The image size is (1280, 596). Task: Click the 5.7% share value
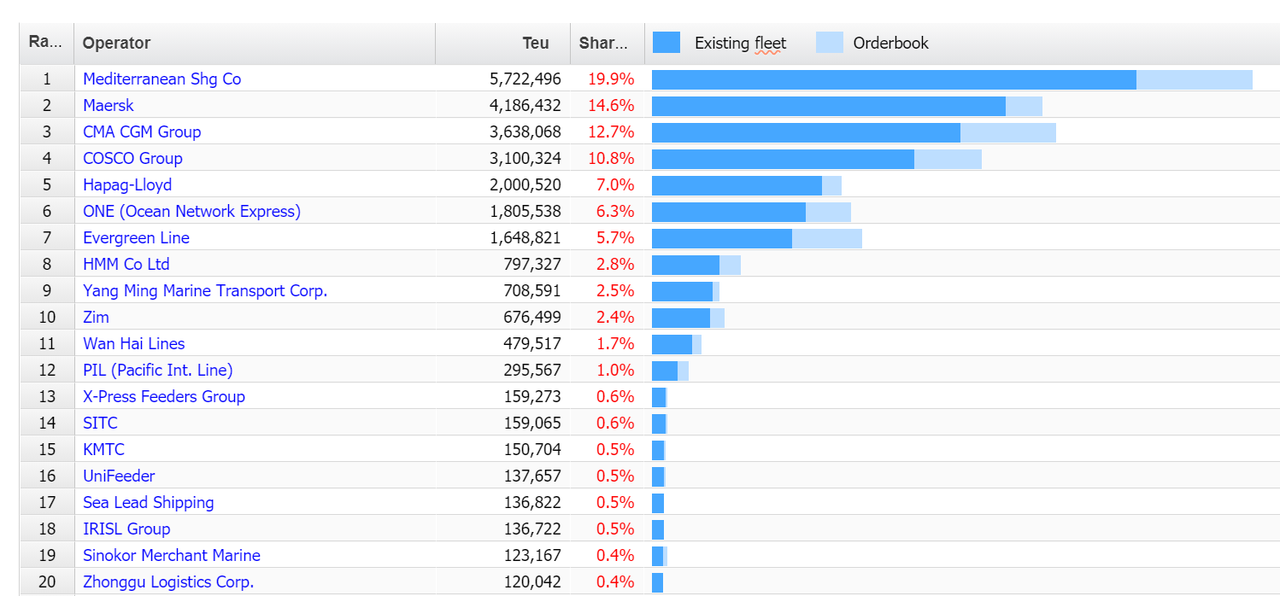(615, 238)
